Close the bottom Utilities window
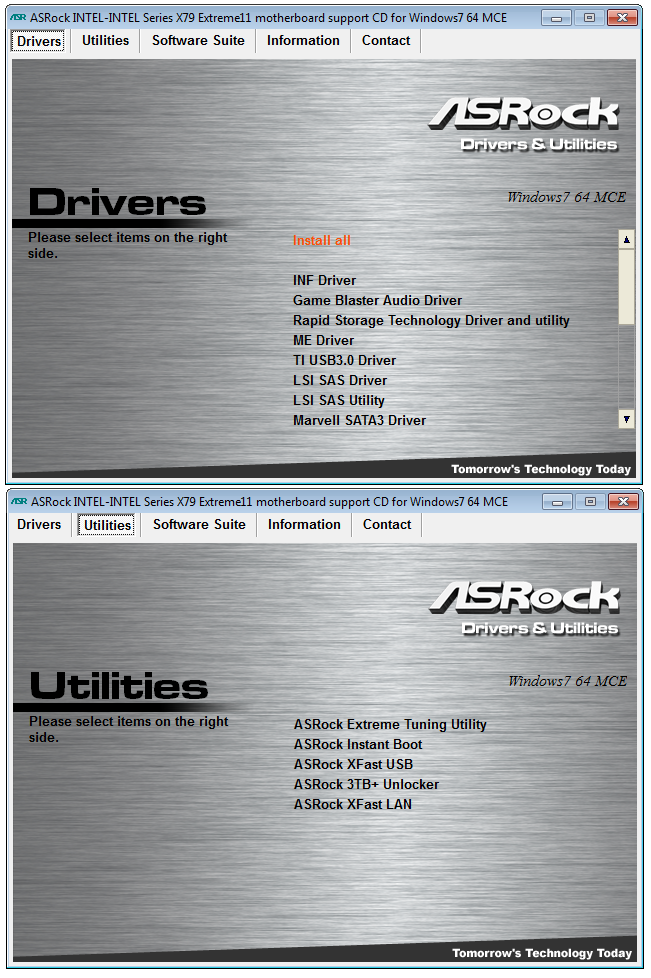The width and height of the screenshot is (651, 978). click(x=623, y=501)
